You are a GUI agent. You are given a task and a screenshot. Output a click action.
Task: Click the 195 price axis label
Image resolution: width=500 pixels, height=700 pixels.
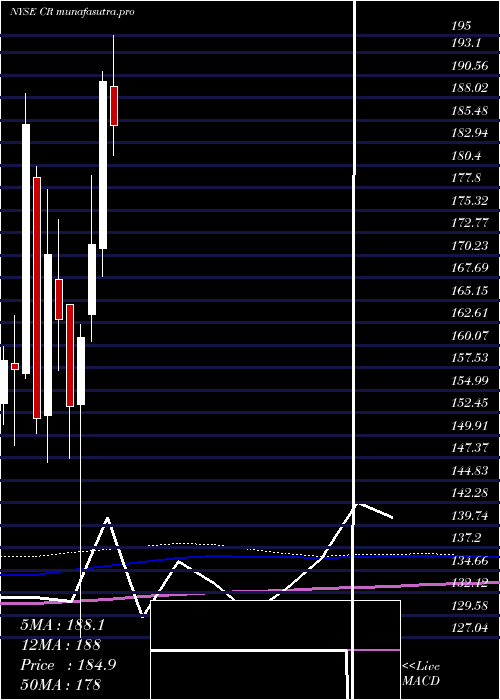point(461,26)
